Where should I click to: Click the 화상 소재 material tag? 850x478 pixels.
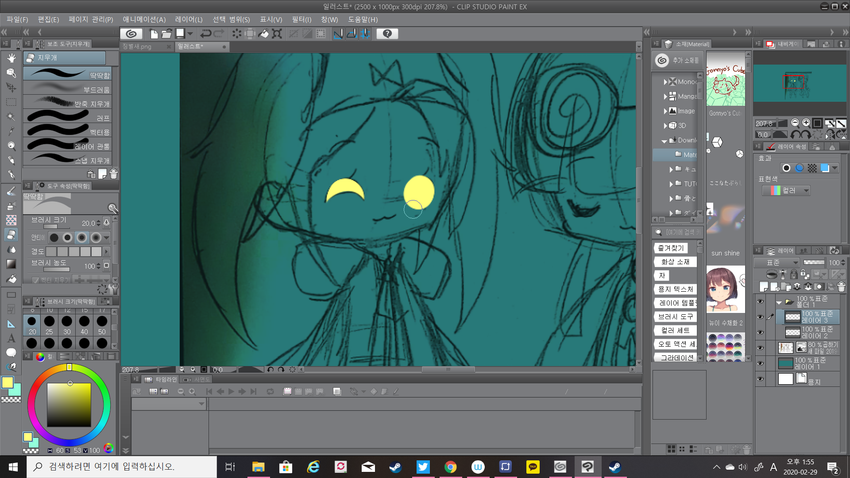675,262
